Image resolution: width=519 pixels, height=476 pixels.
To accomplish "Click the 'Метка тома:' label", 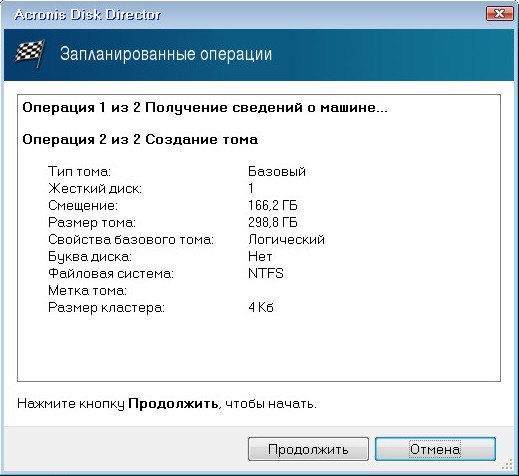I will point(87,290).
